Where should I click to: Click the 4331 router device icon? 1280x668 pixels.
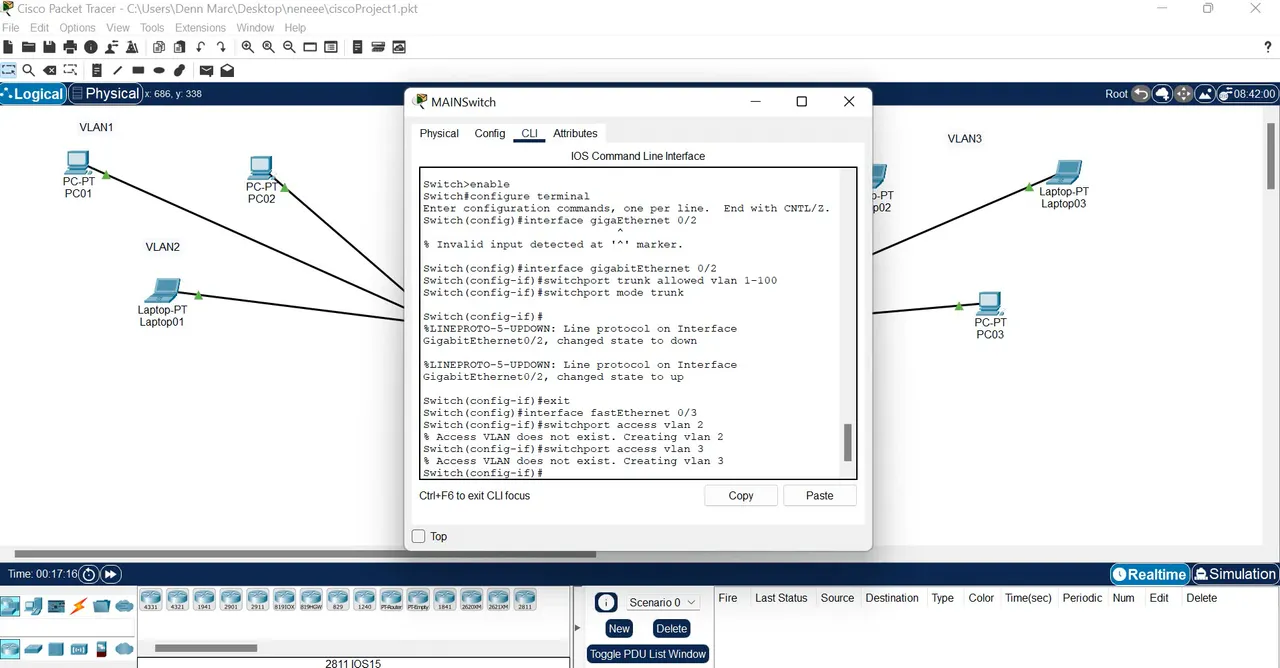point(151,600)
